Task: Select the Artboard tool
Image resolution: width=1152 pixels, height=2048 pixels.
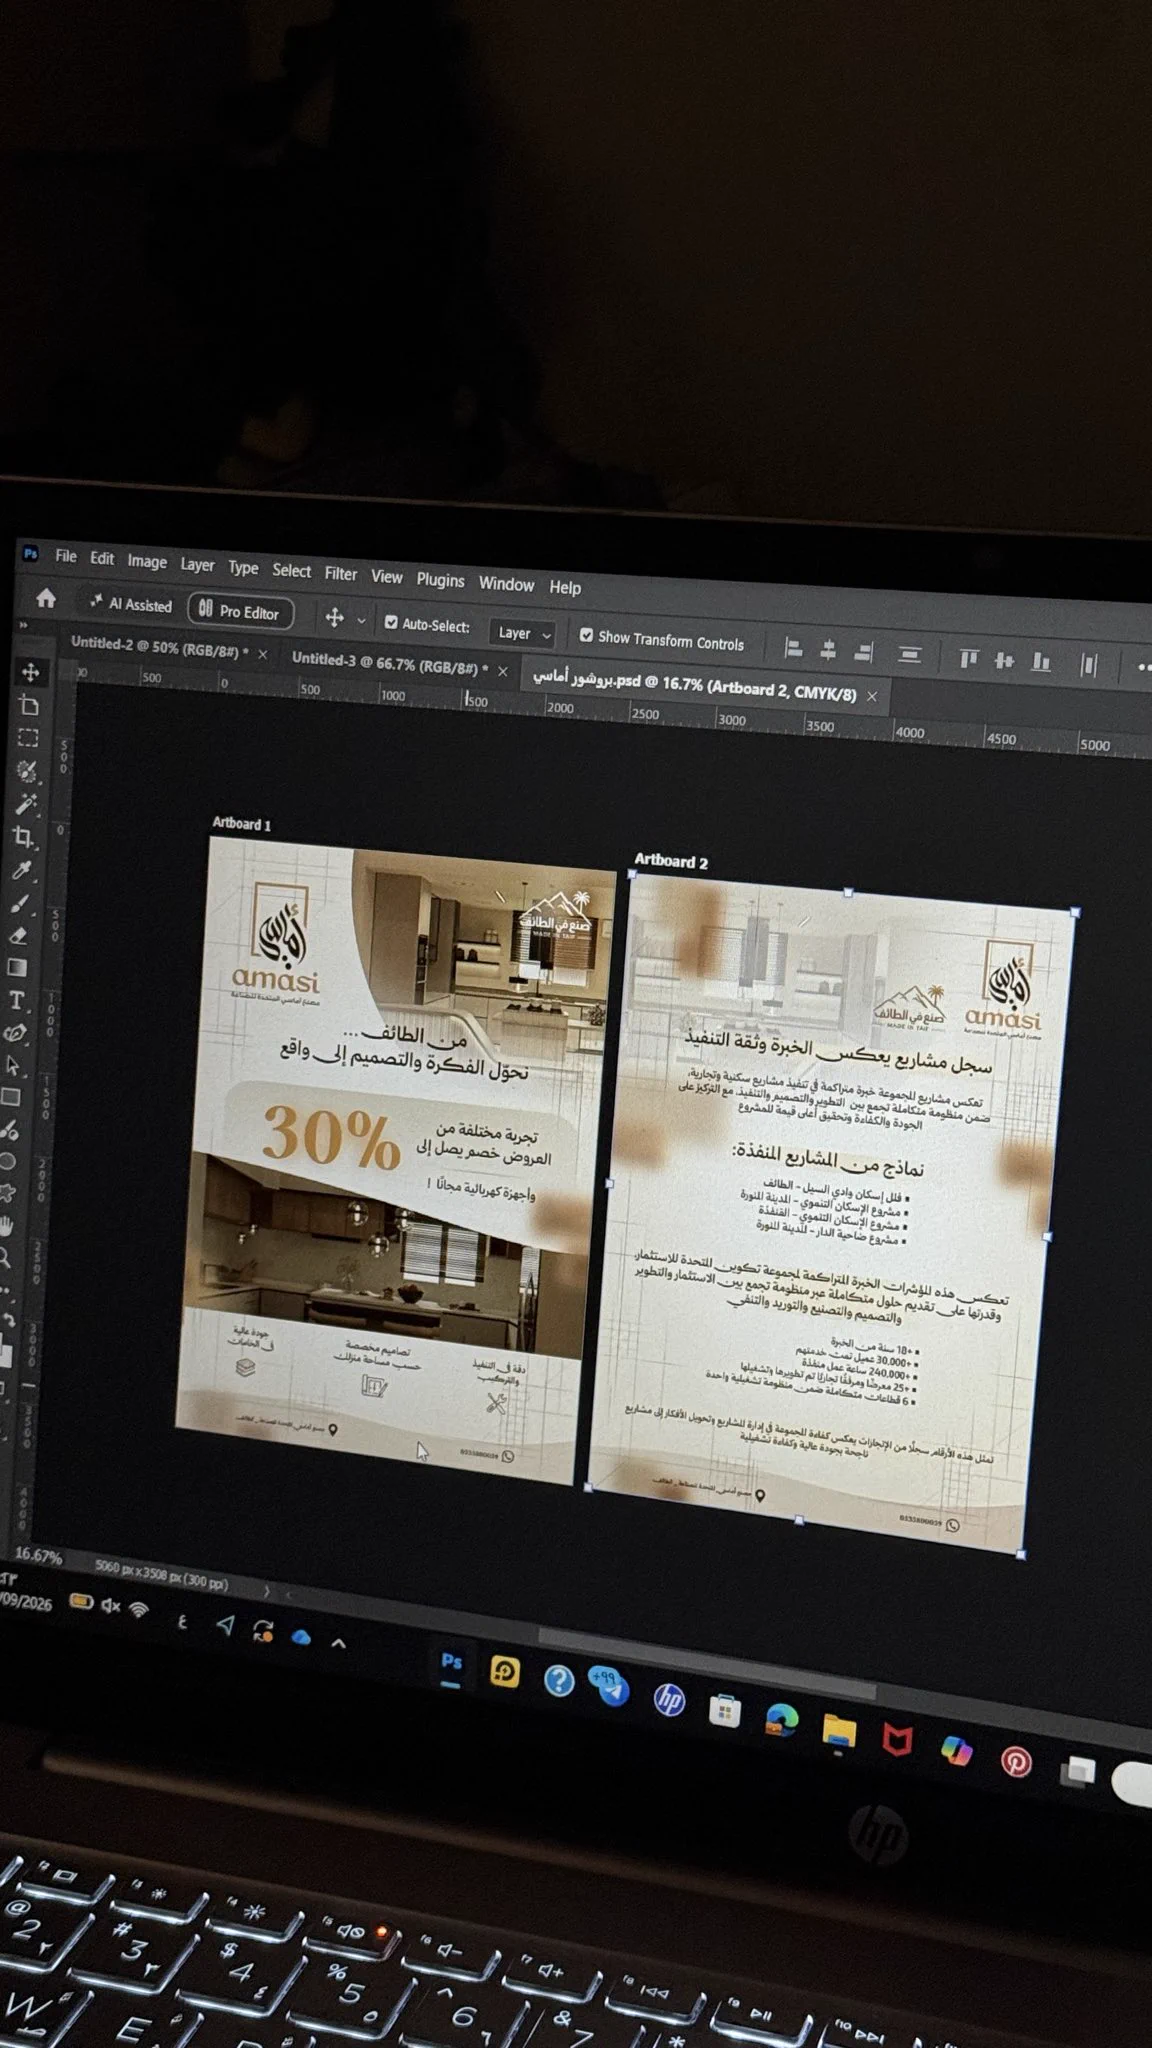Action: coord(29,705)
